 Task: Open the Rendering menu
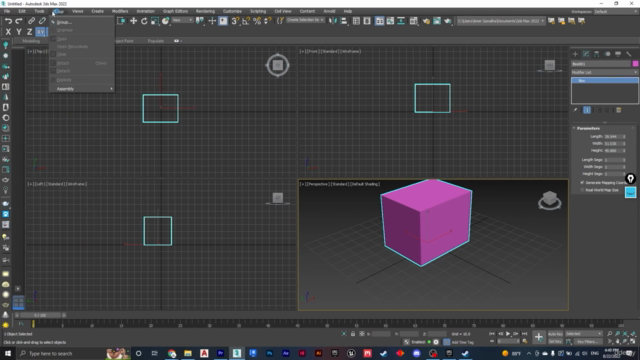[x=205, y=11]
